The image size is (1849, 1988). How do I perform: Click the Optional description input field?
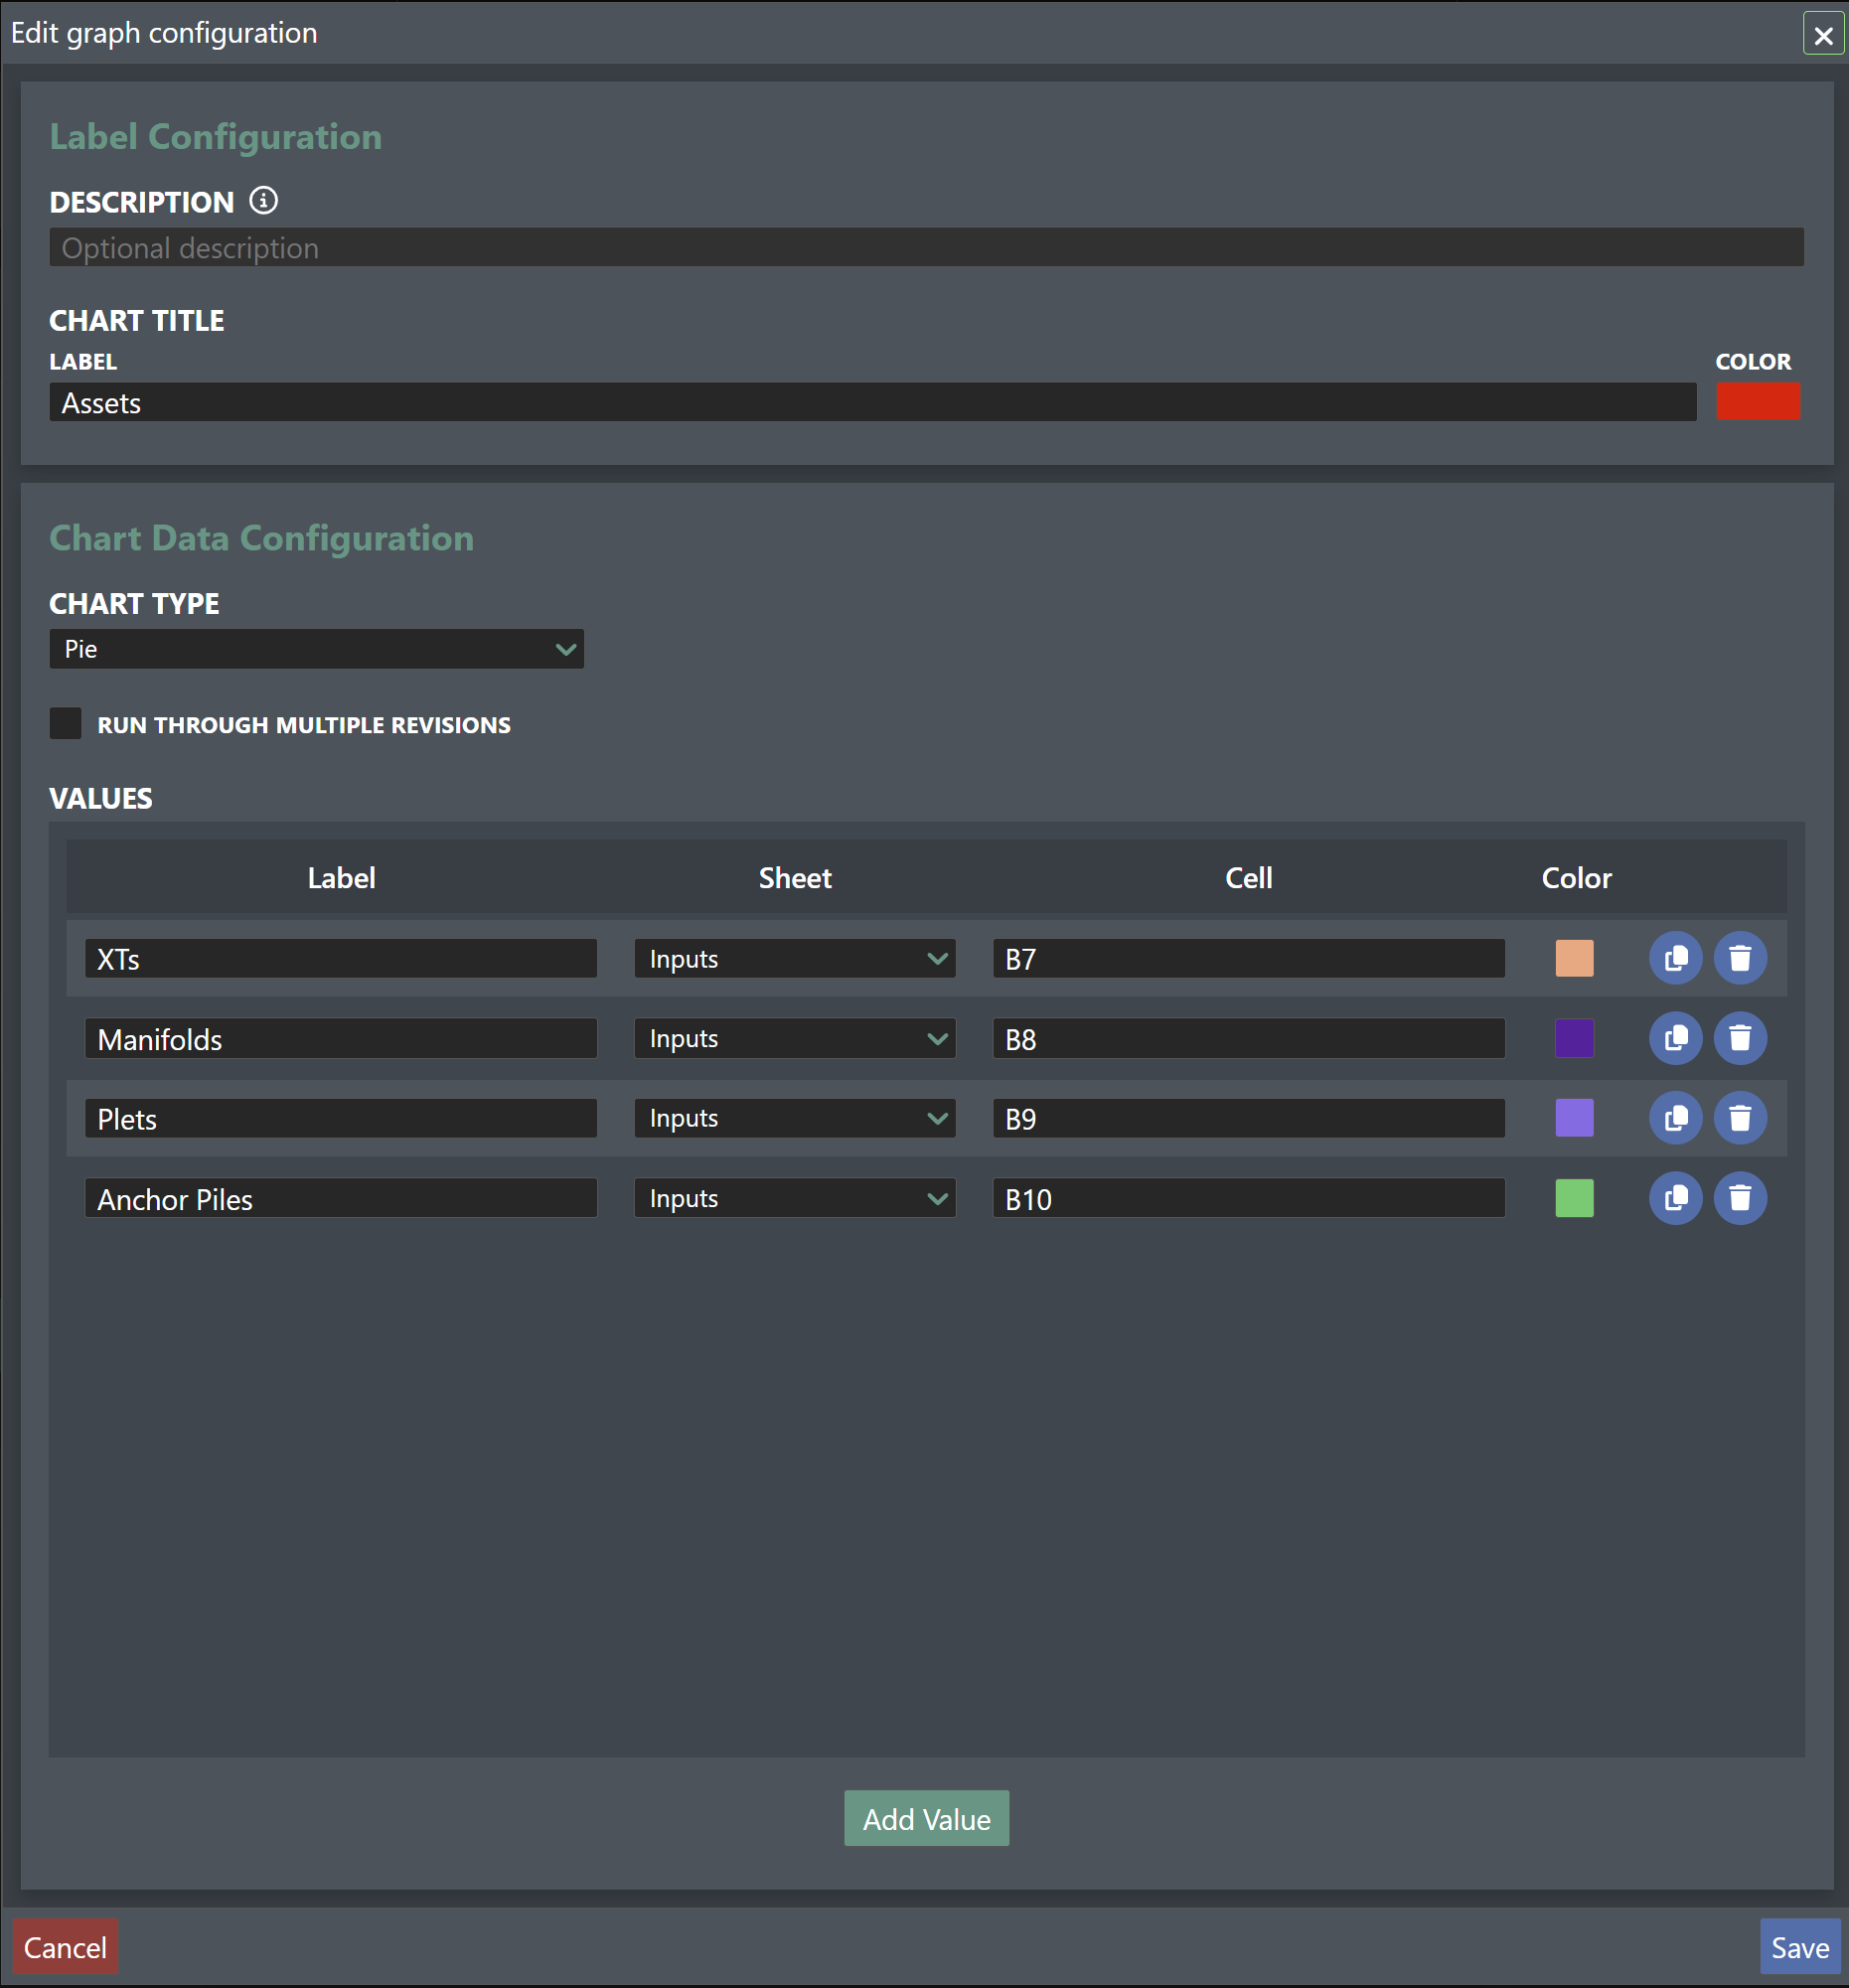click(926, 247)
